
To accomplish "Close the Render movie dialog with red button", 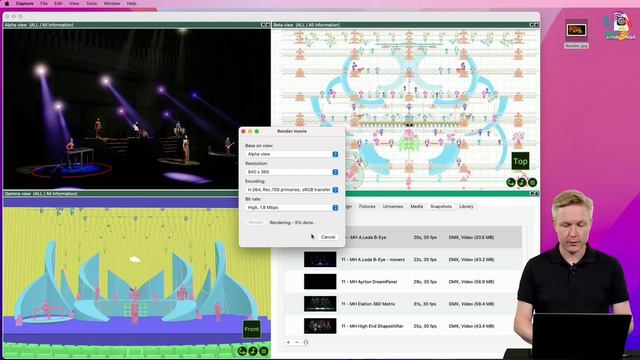I will pos(244,131).
